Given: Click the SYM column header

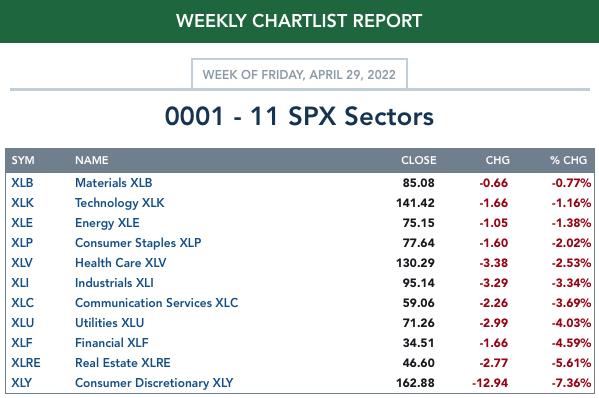Looking at the screenshot, I should point(23,160).
